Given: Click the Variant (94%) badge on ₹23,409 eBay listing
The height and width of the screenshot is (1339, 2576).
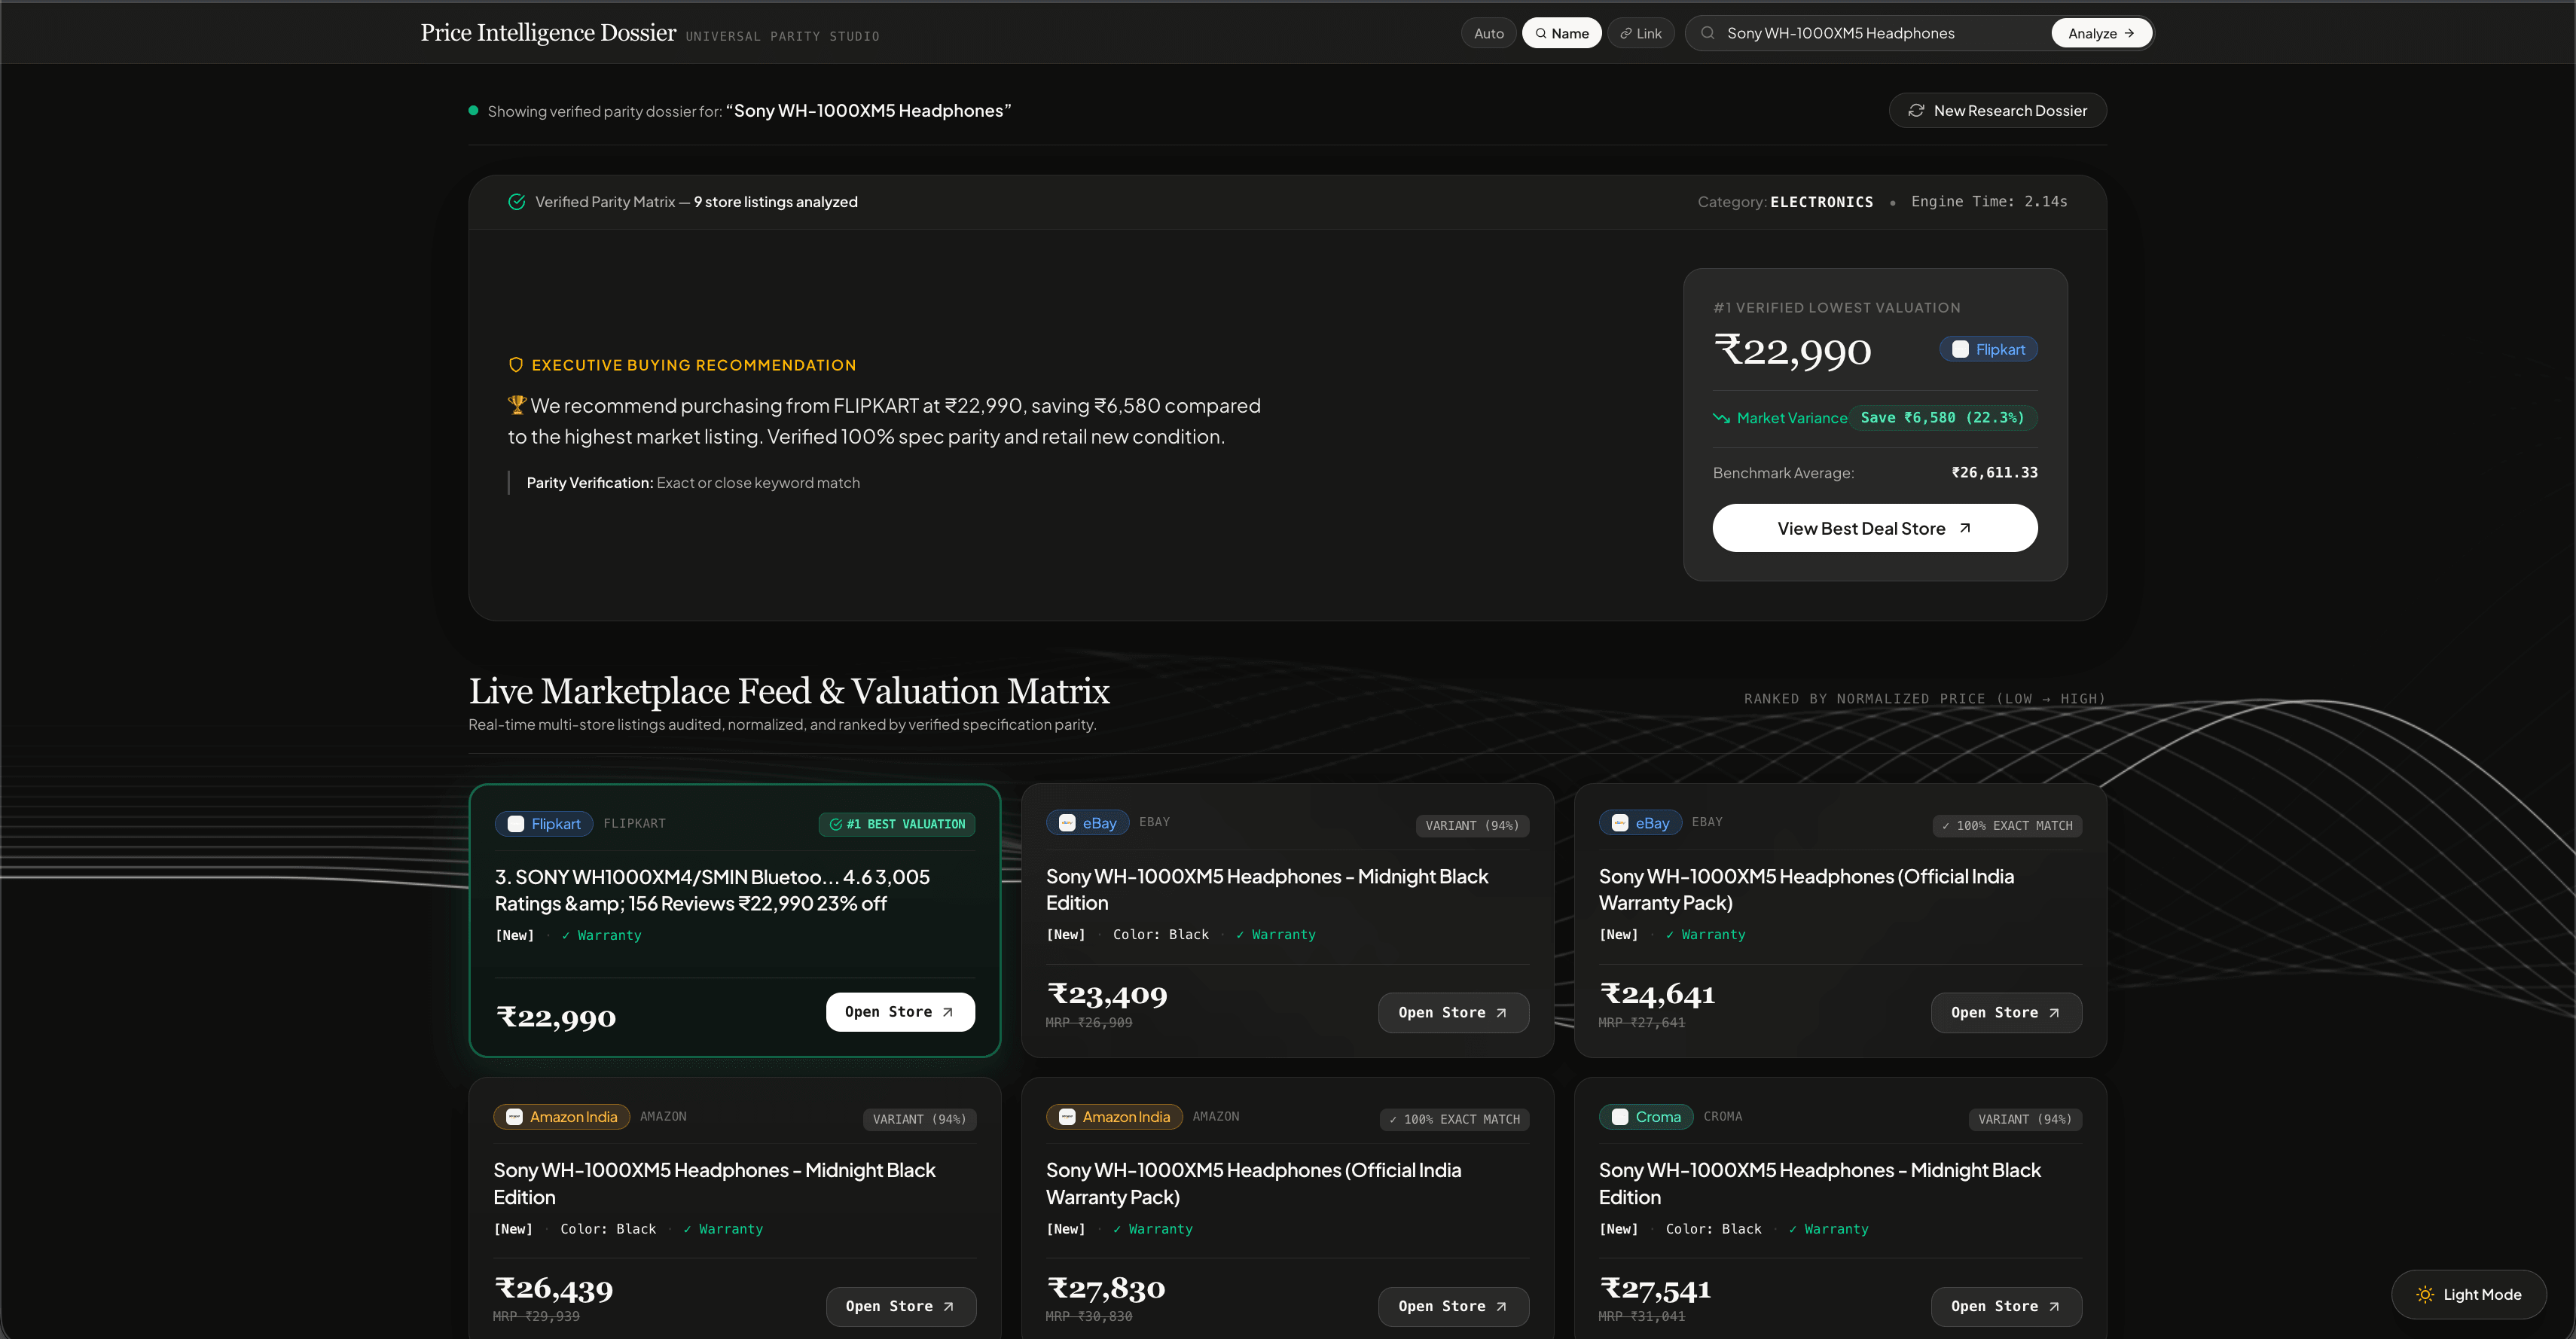Looking at the screenshot, I should tap(1472, 825).
